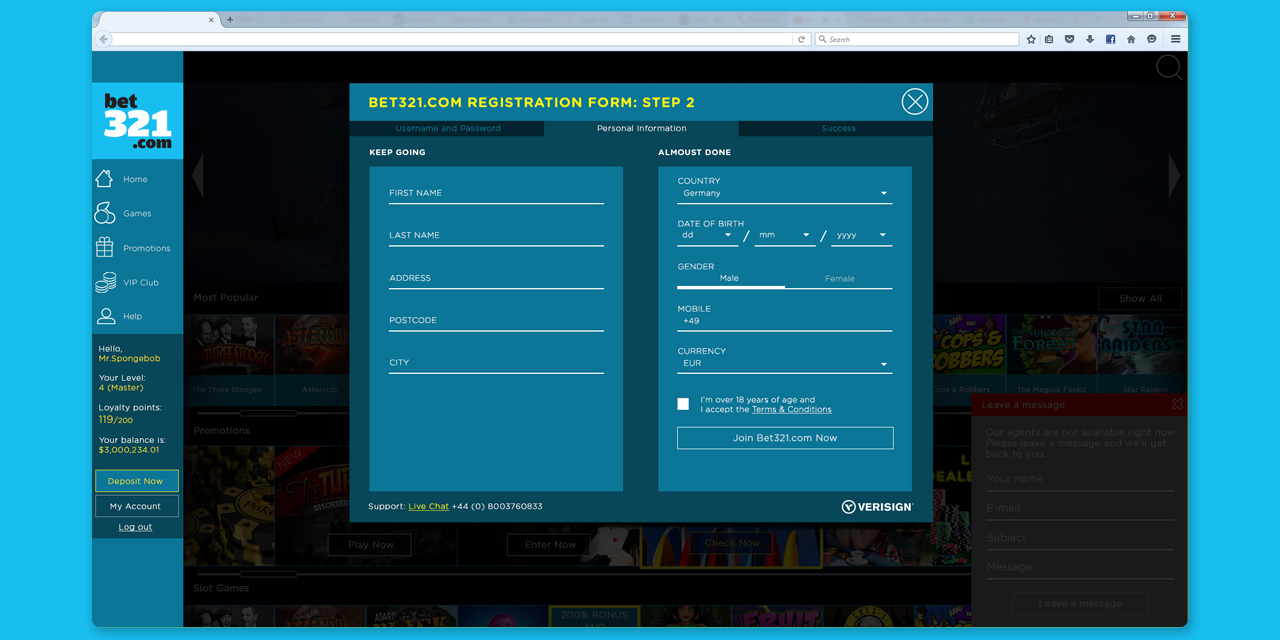The height and width of the screenshot is (640, 1280).
Task: Close the current browser tab
Action: 212,19
